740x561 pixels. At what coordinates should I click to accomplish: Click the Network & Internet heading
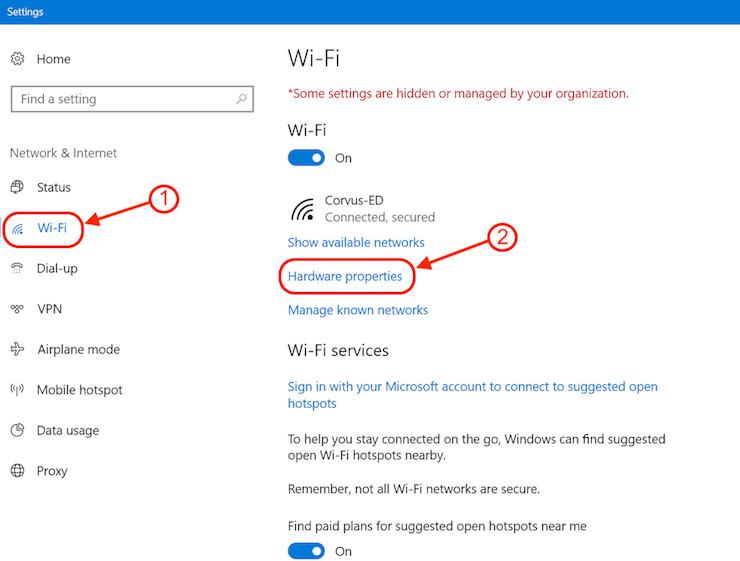[63, 153]
